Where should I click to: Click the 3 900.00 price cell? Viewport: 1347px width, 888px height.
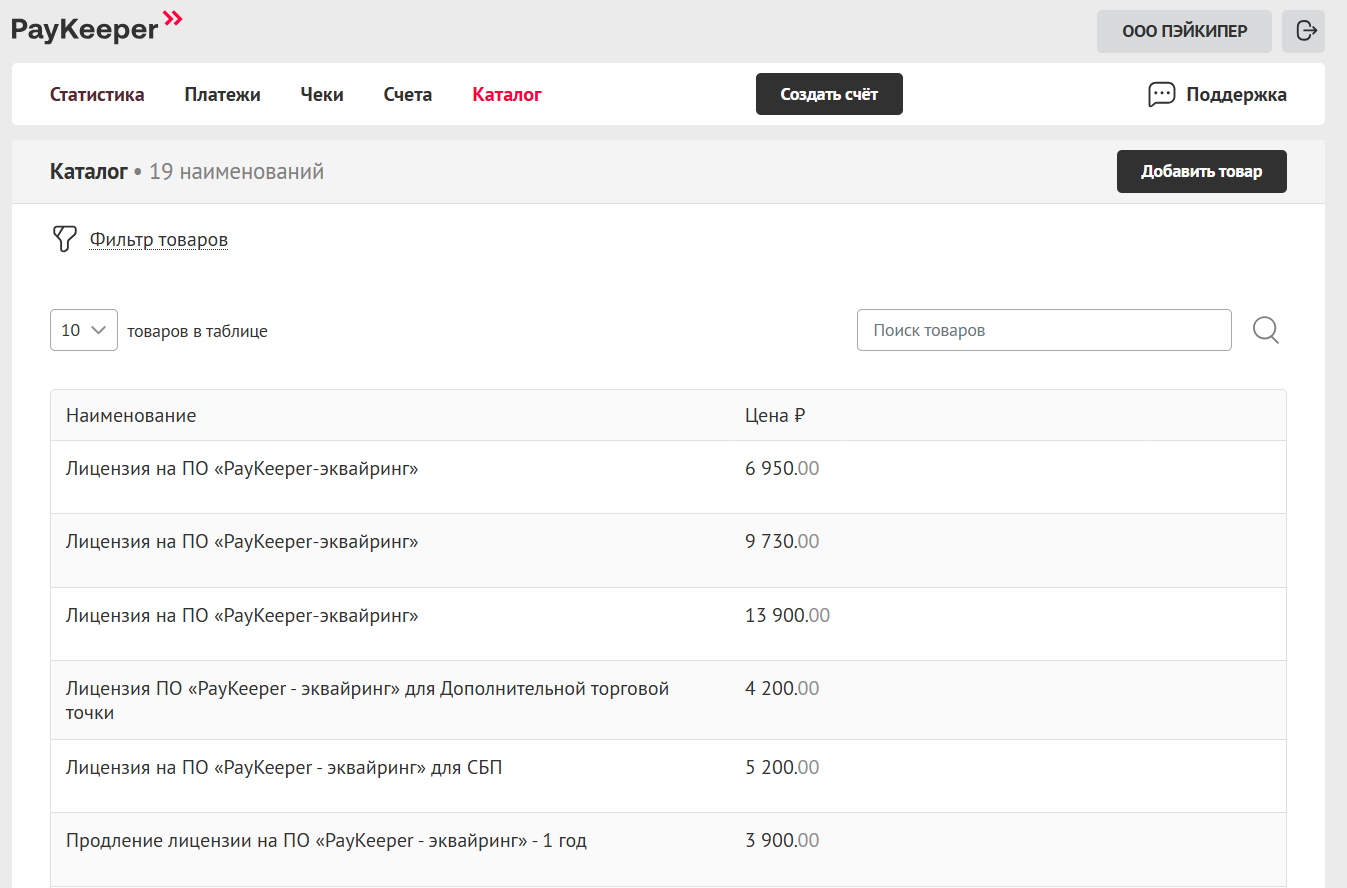tap(782, 841)
